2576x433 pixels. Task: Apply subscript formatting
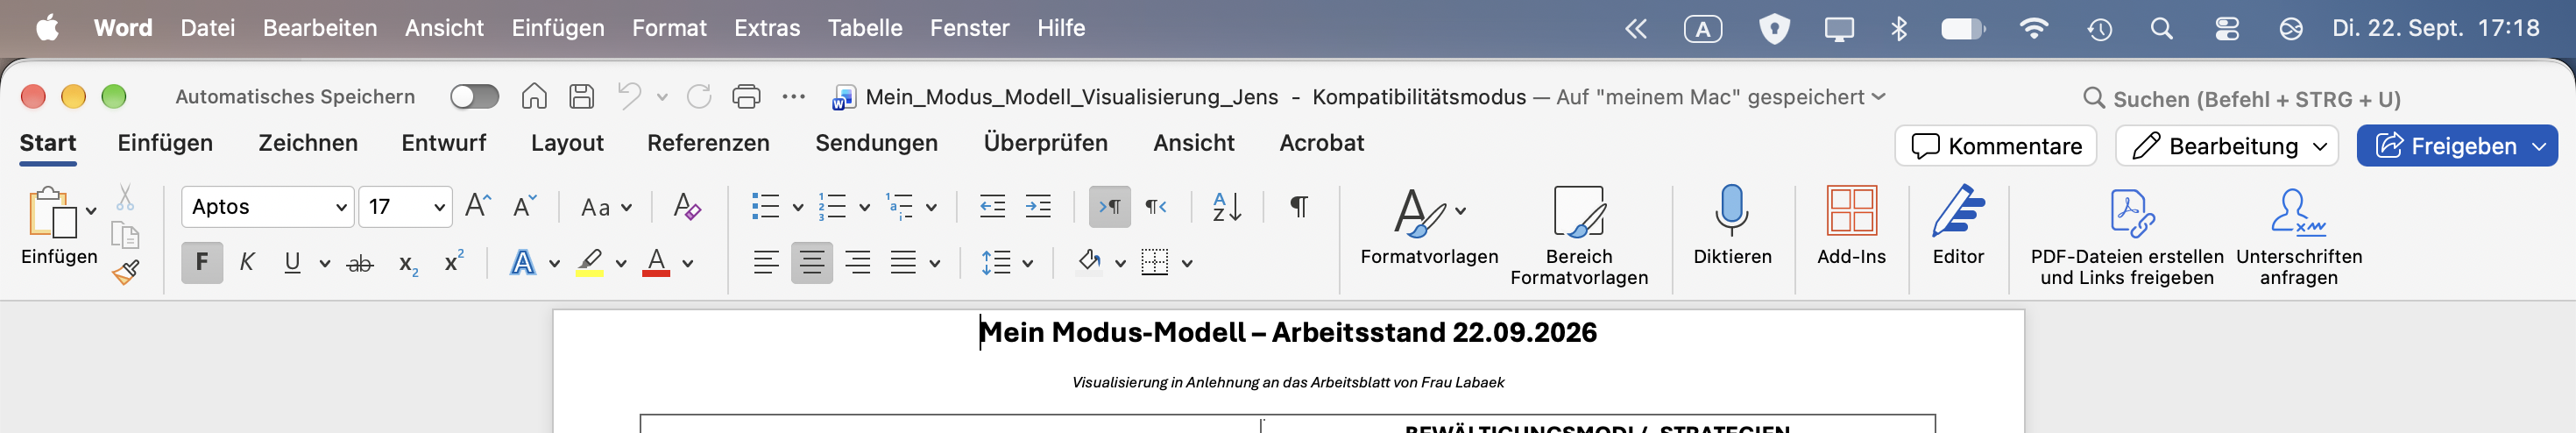pos(408,264)
